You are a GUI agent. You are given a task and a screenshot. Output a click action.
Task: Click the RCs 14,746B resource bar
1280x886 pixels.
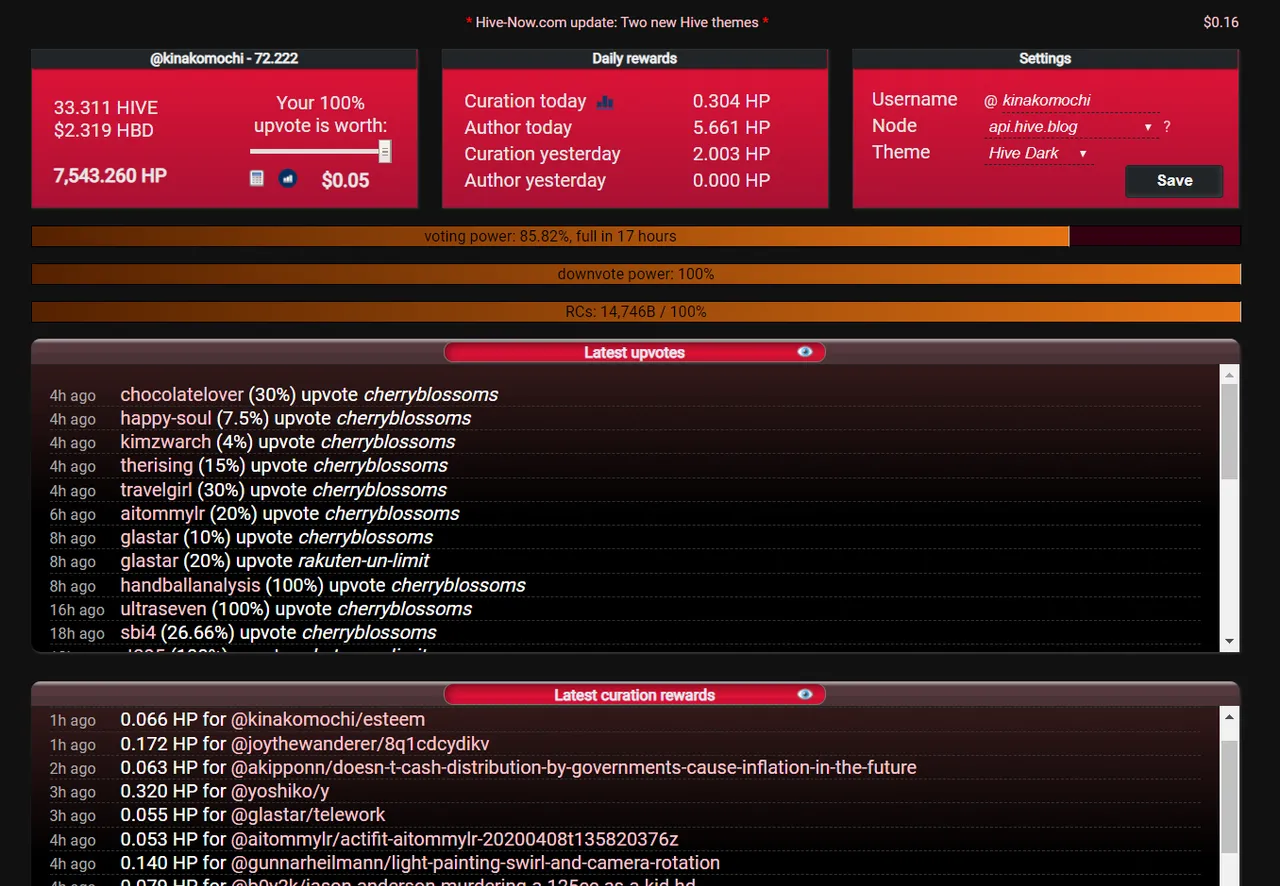(636, 312)
